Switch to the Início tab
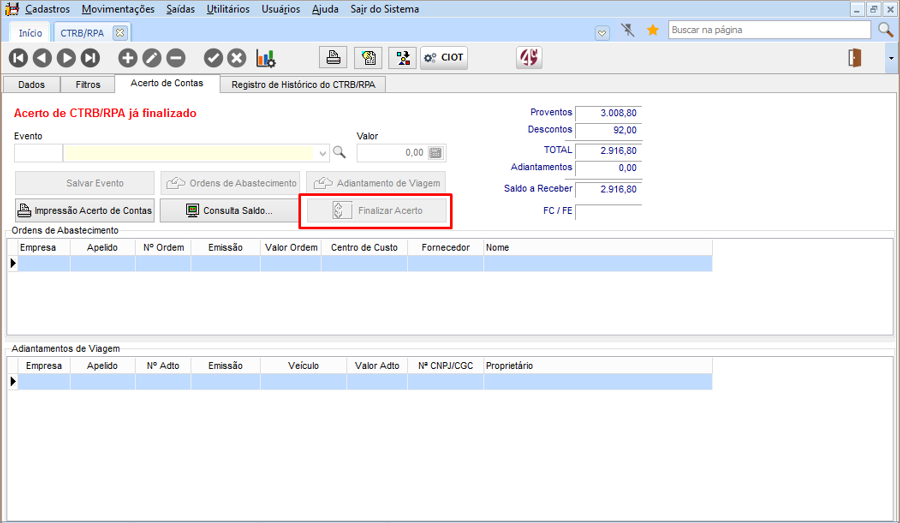Image resolution: width=900 pixels, height=523 pixels. click(x=30, y=33)
